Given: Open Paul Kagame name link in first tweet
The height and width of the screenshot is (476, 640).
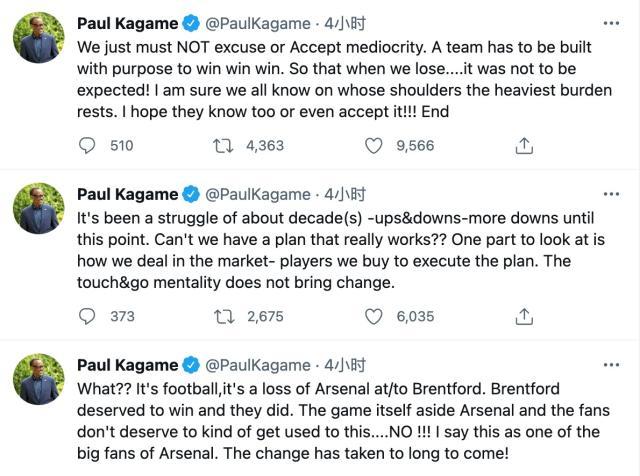Looking at the screenshot, I should click(127, 24).
